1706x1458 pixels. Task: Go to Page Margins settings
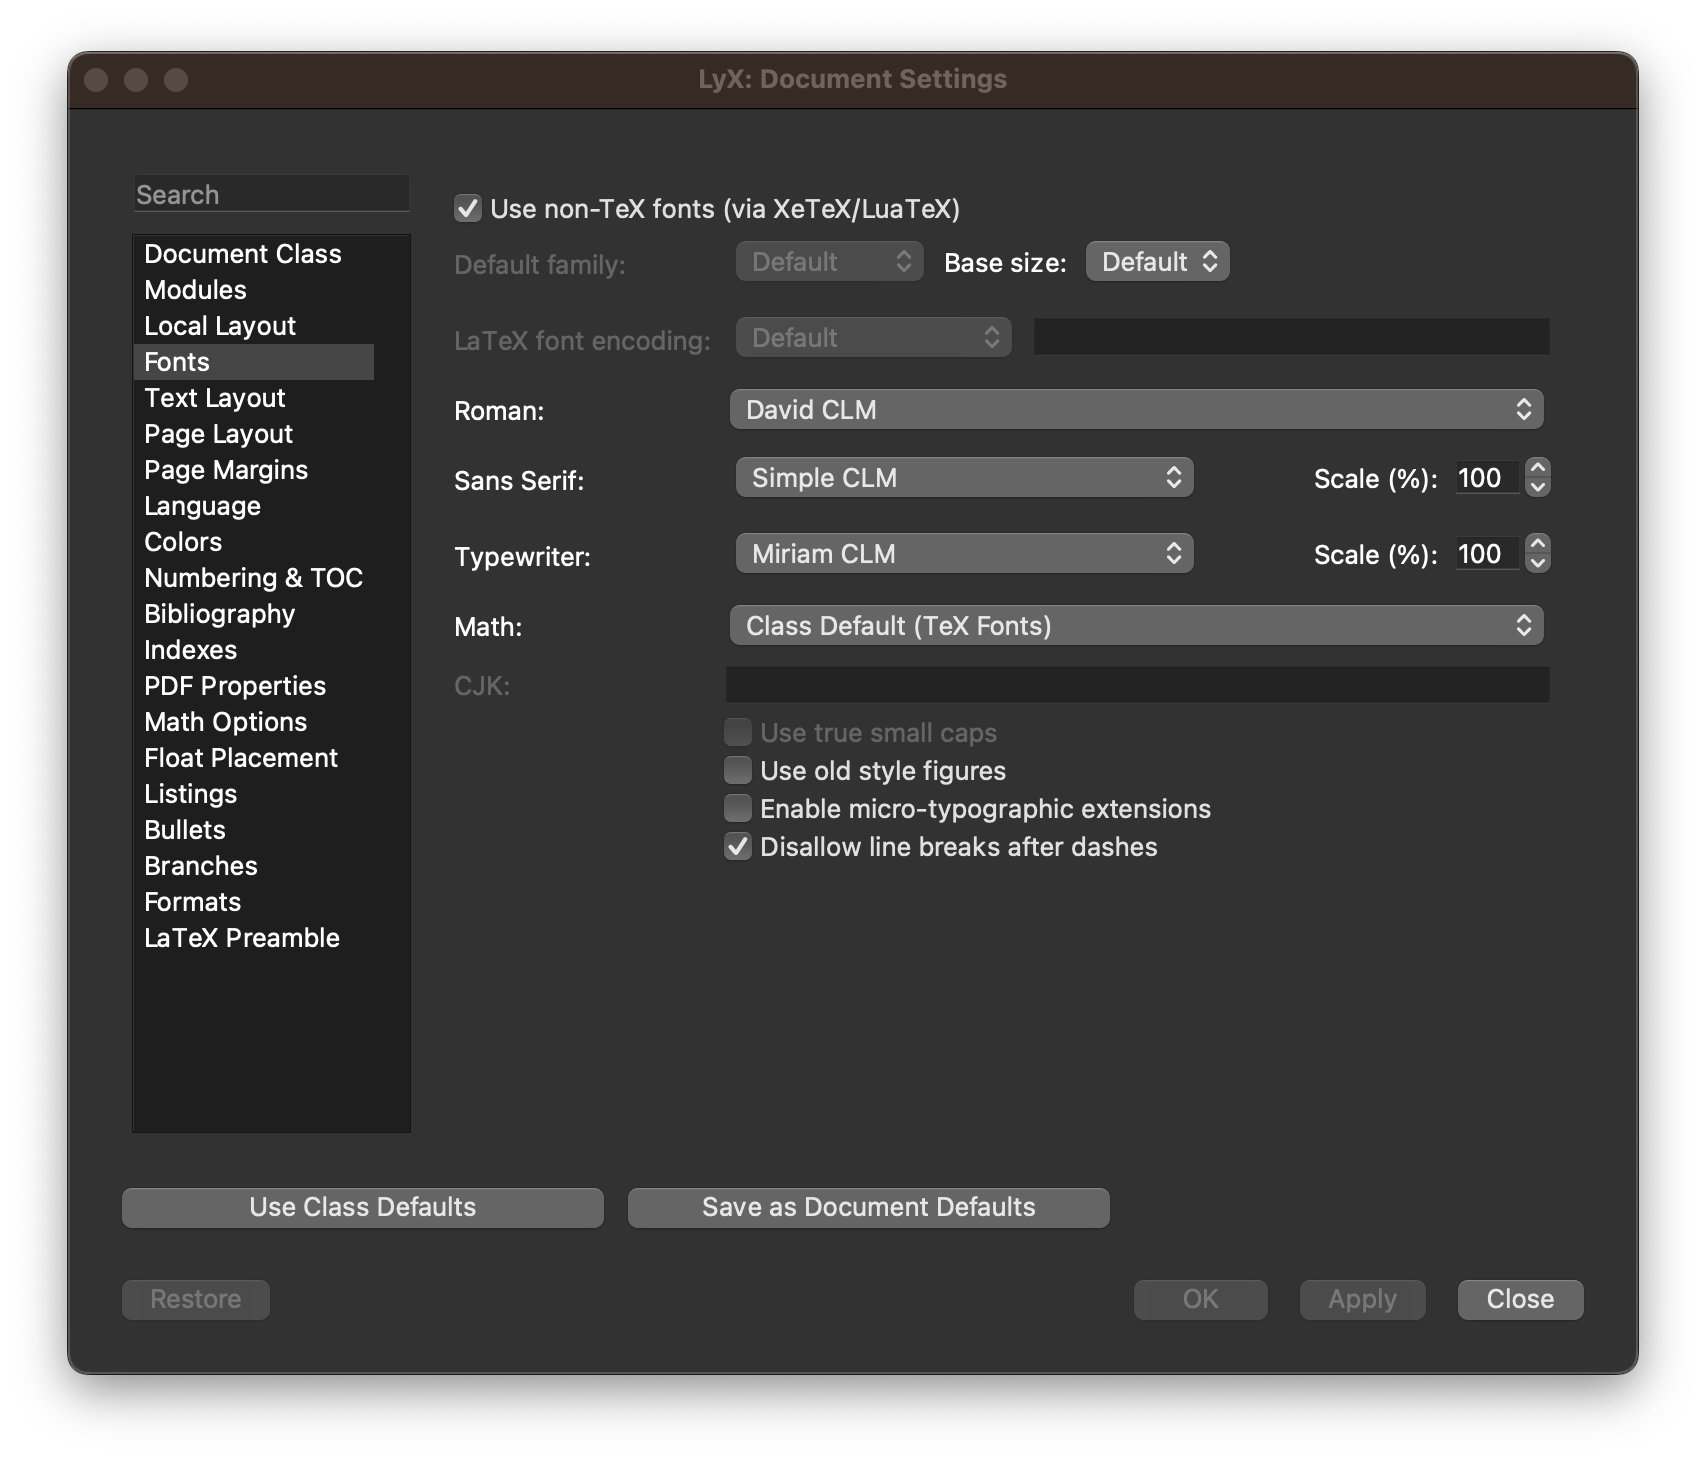point(254,470)
